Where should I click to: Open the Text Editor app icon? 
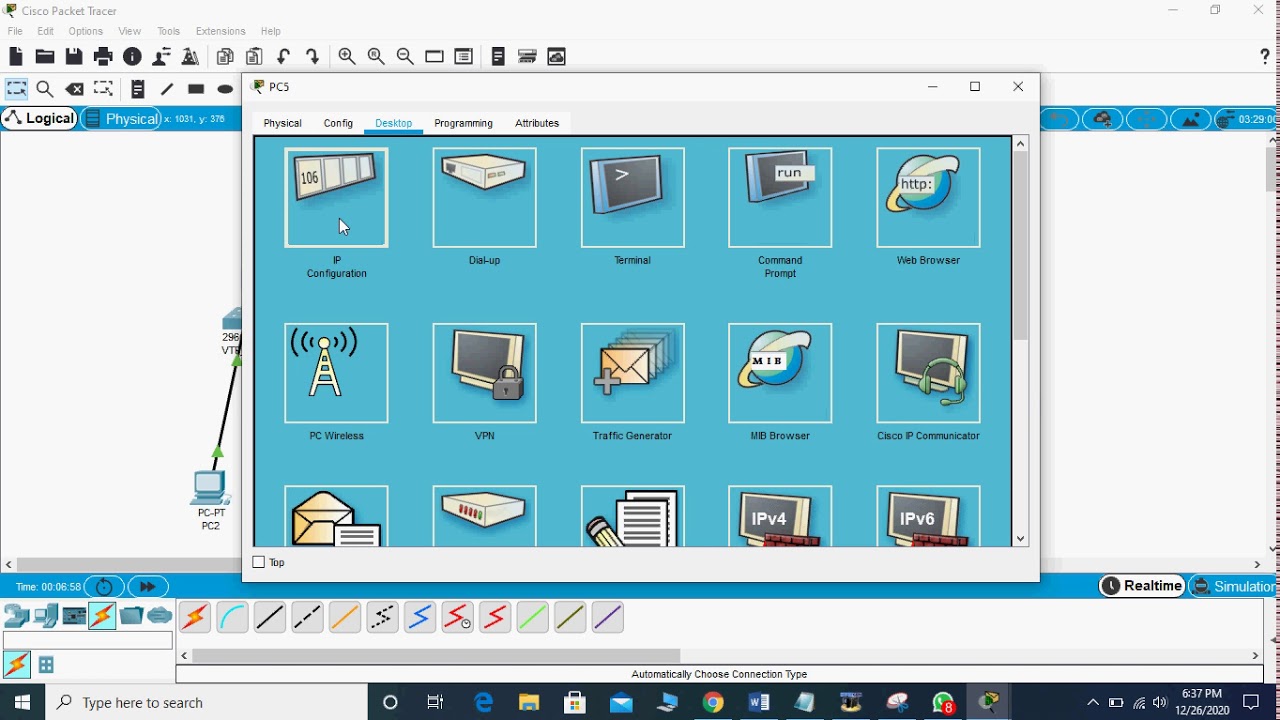click(632, 517)
